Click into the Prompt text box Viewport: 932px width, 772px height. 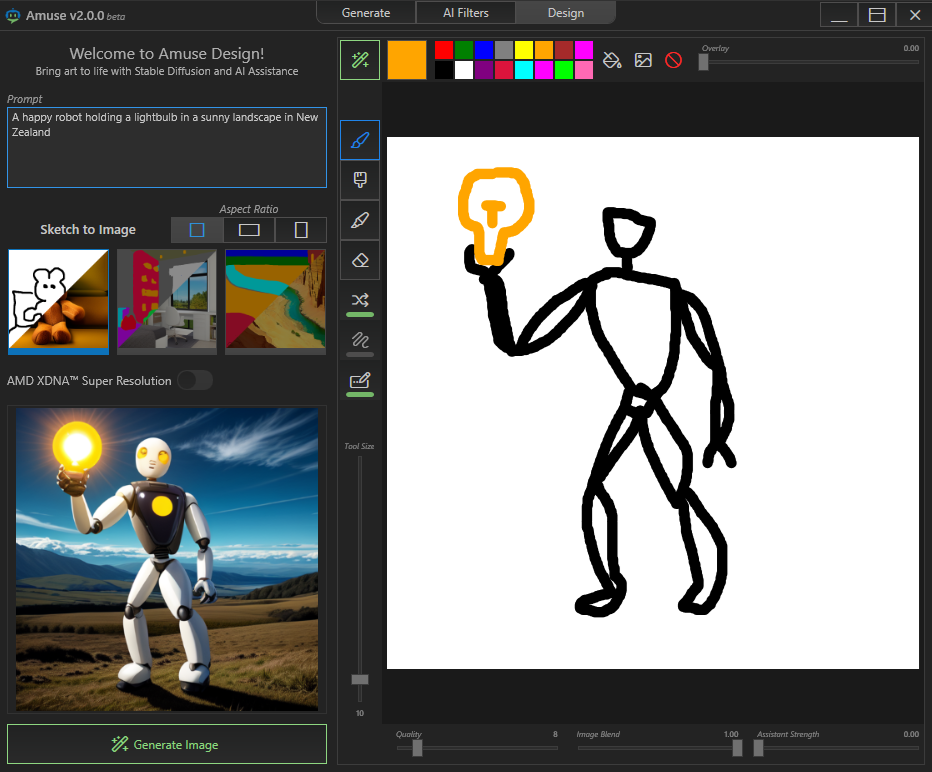tap(167, 148)
